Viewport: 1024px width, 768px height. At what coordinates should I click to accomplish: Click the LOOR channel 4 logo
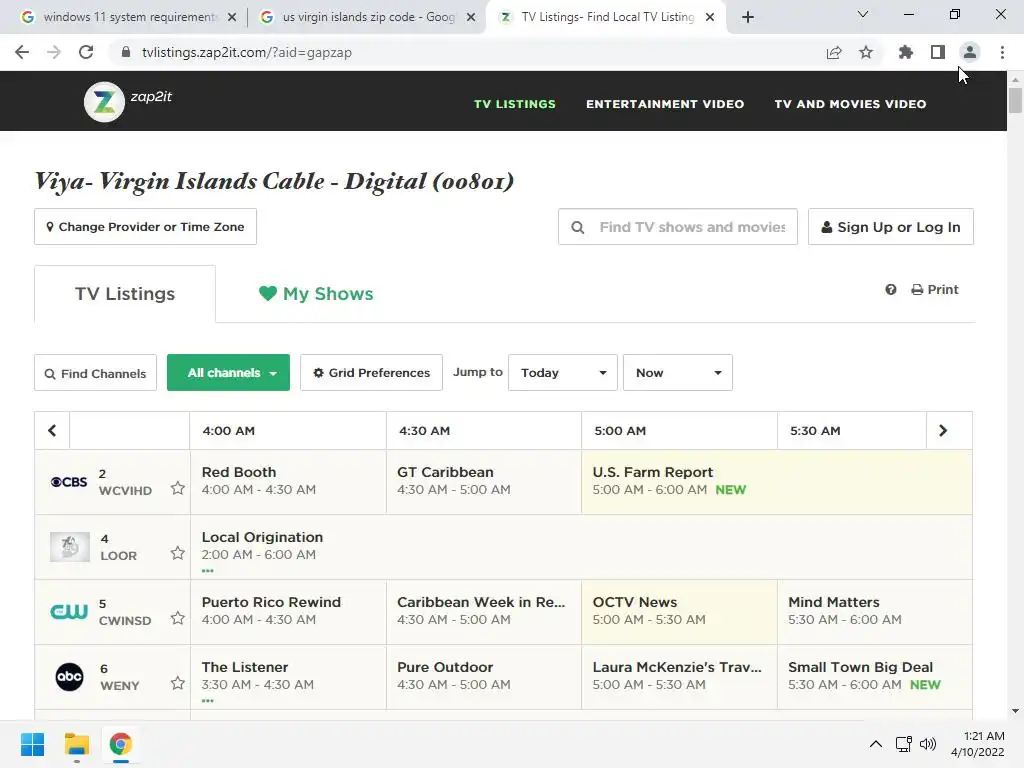pyautogui.click(x=70, y=547)
